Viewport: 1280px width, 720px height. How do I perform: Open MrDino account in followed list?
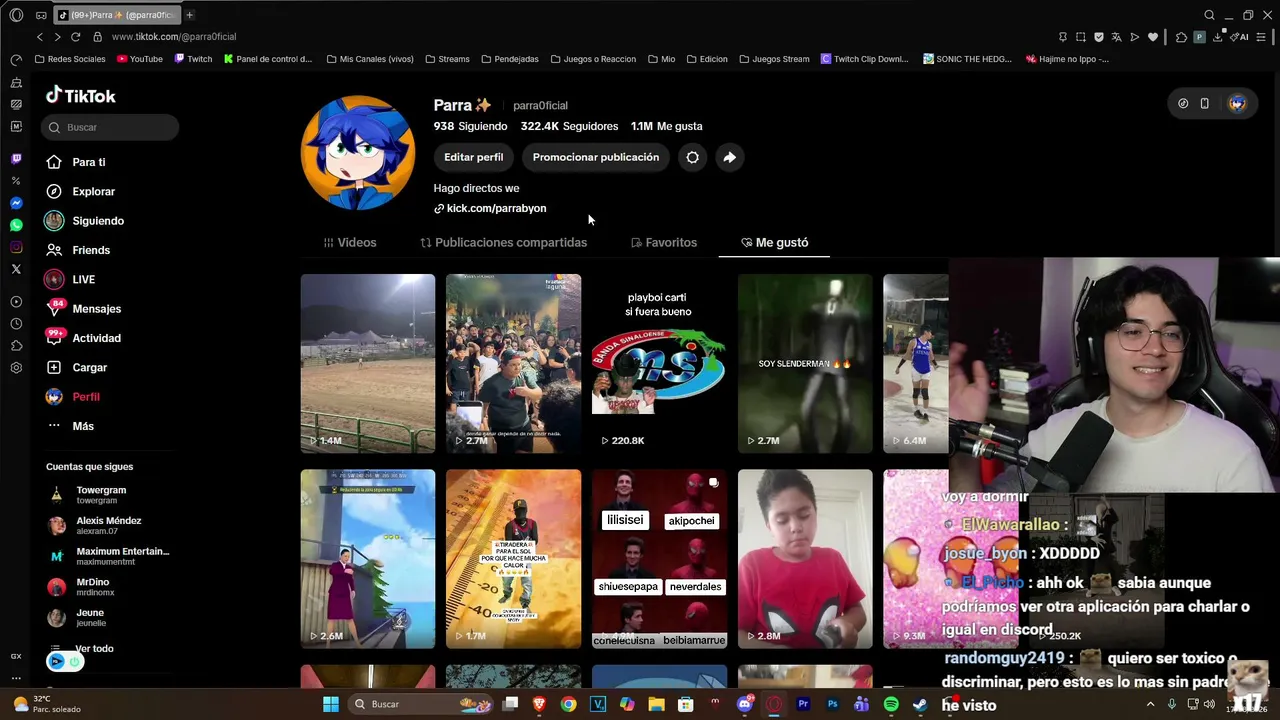(93, 586)
